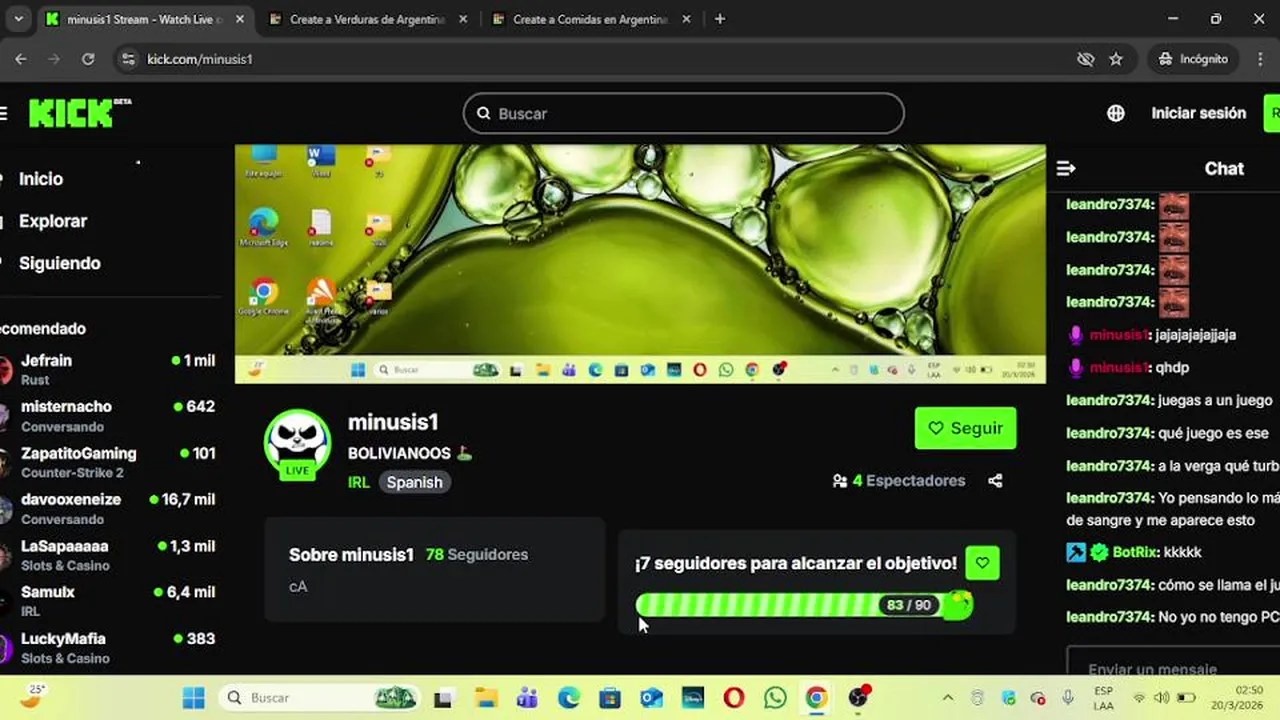Go back in browser history
Image resolution: width=1280 pixels, height=720 pixels.
pos(21,59)
